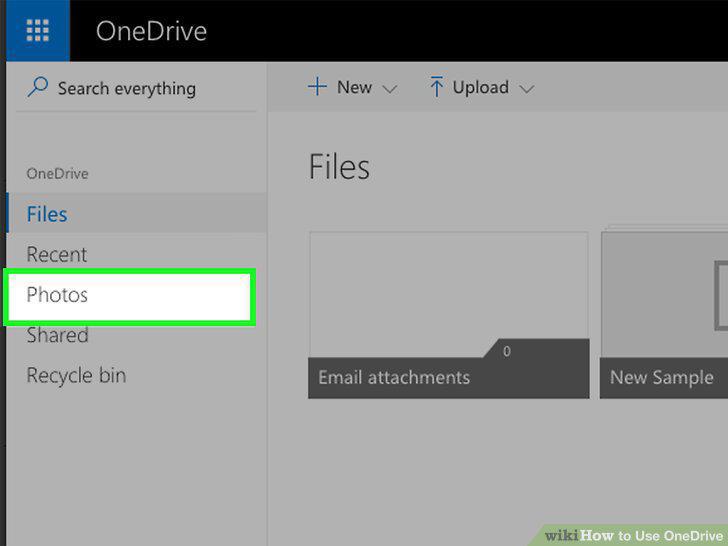Open the app launcher grid icon
The width and height of the screenshot is (728, 546).
click(x=38, y=31)
